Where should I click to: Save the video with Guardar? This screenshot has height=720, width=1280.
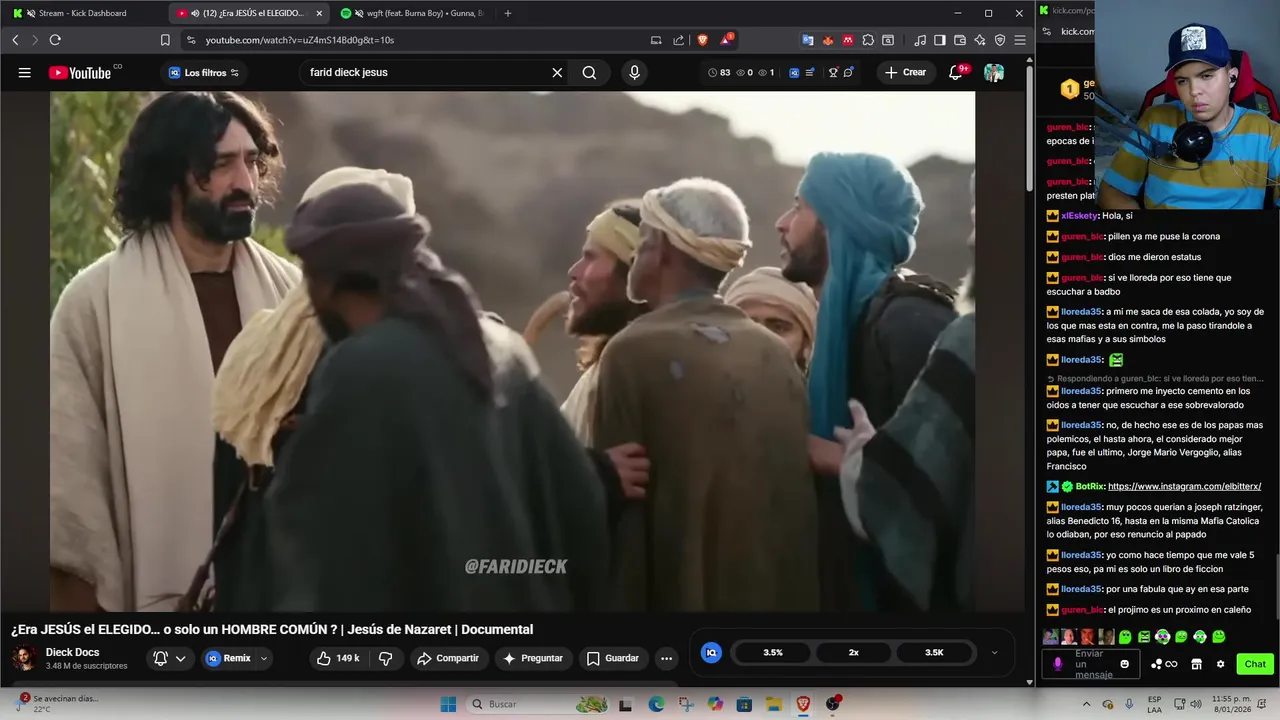612,658
